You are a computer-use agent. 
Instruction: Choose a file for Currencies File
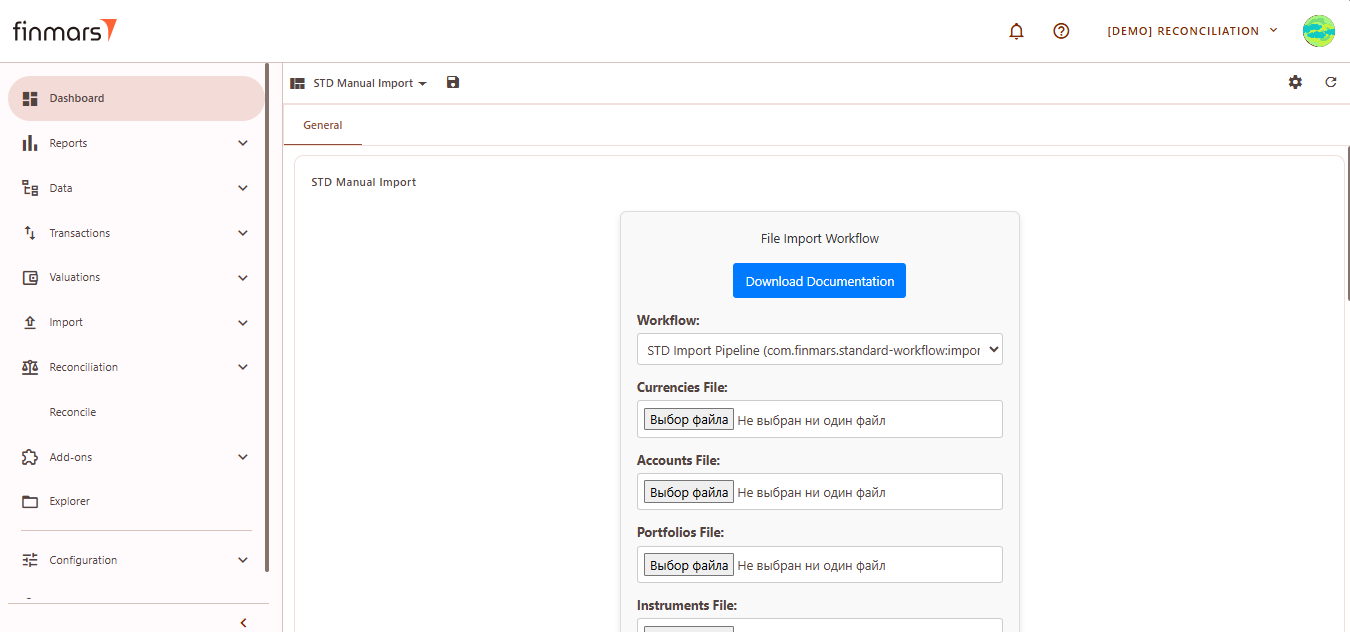tap(688, 420)
